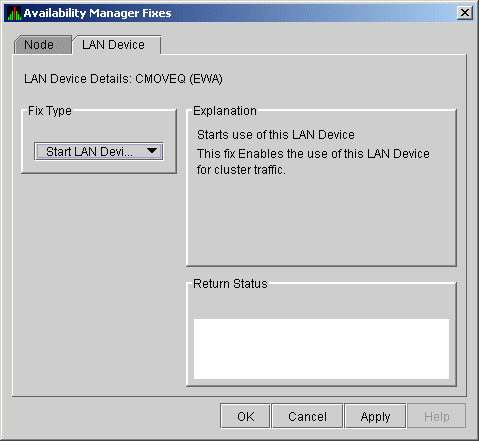Image resolution: width=479 pixels, height=441 pixels.
Task: Close the Availability Manager Fixes dialog
Action: click(x=465, y=13)
